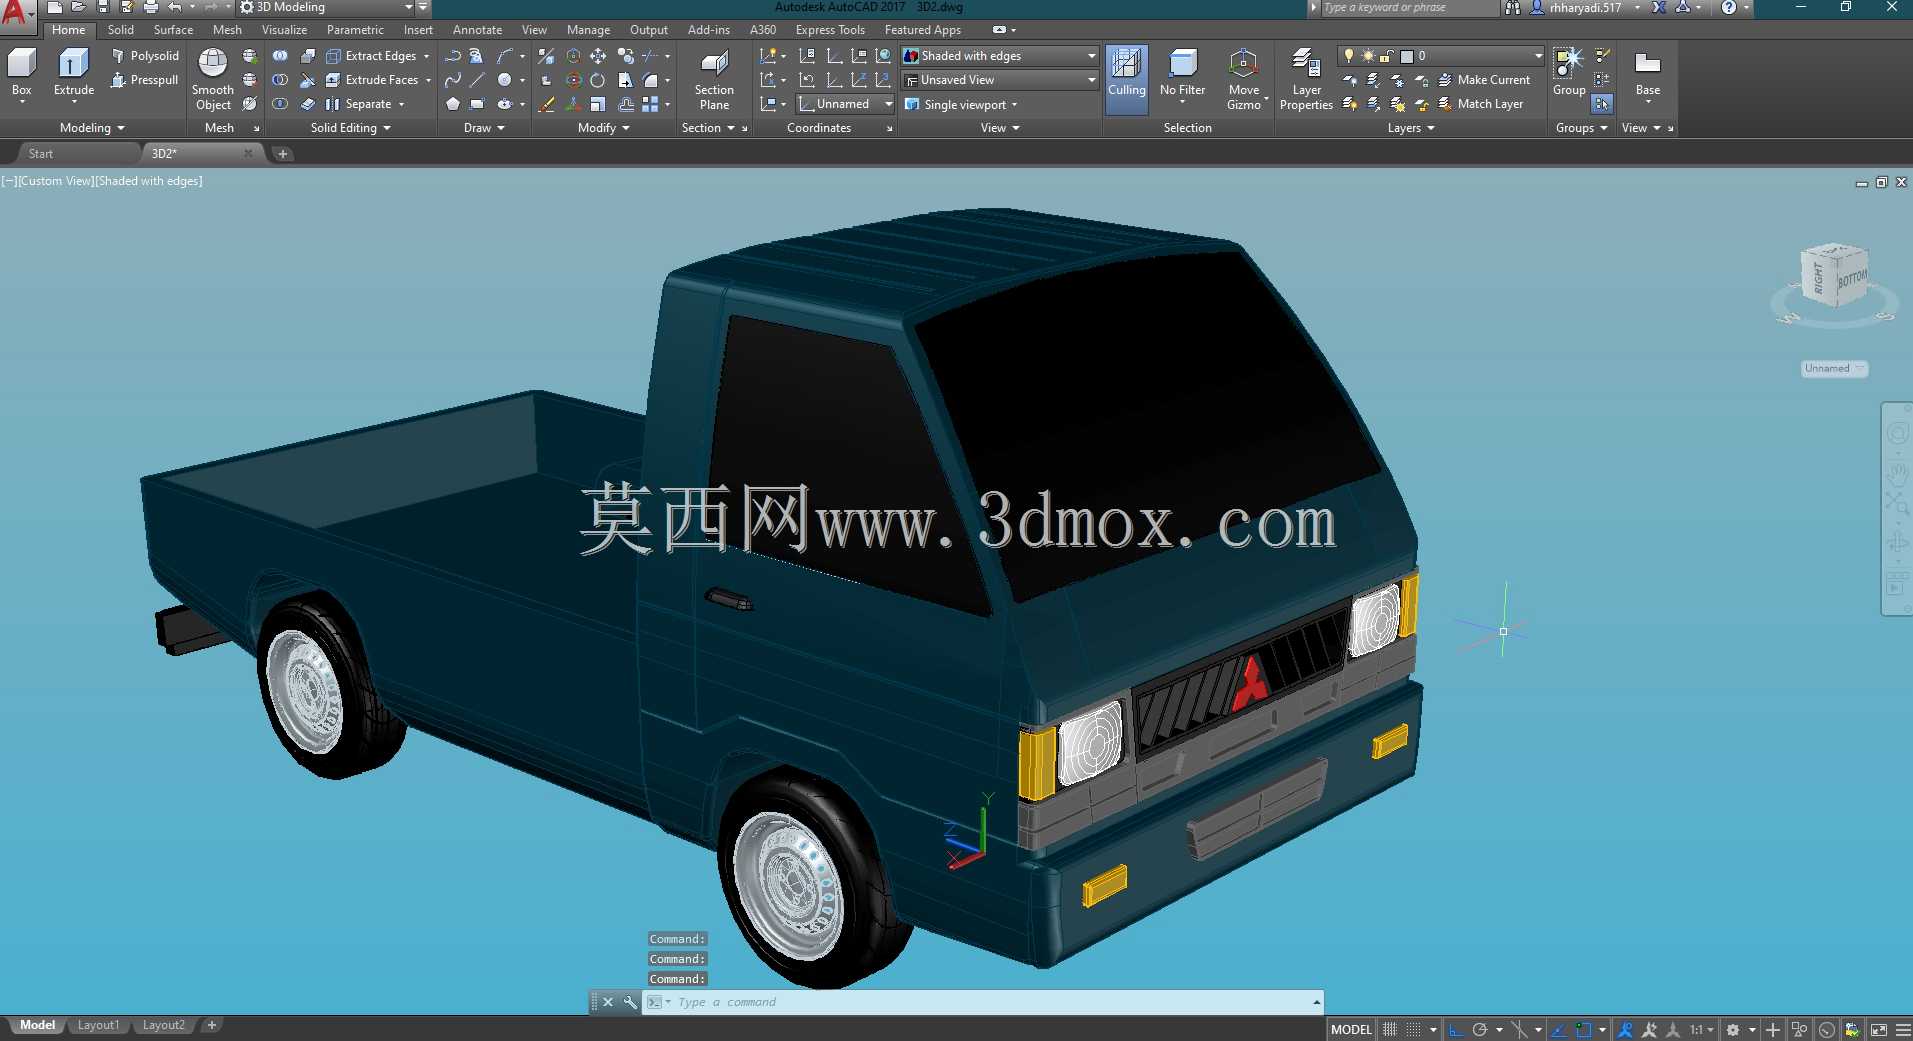Image resolution: width=1913 pixels, height=1041 pixels.
Task: Toggle object snap tracking in status bar
Action: pos(1559,1029)
